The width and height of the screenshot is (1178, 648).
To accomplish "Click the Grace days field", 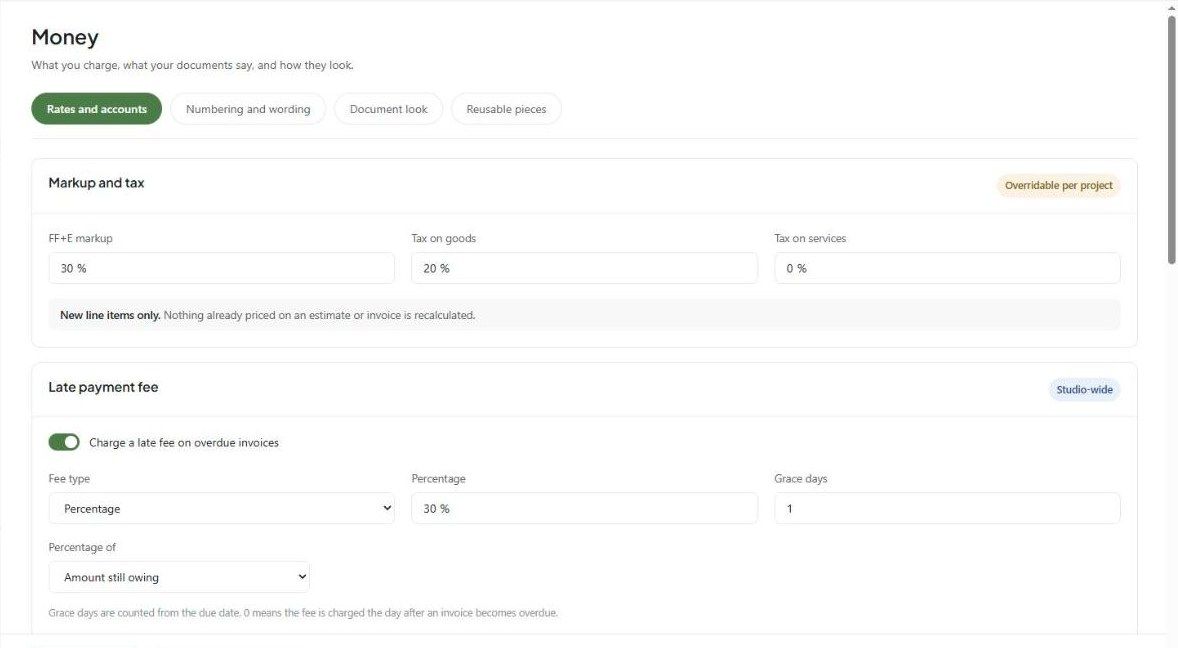I will pos(947,508).
